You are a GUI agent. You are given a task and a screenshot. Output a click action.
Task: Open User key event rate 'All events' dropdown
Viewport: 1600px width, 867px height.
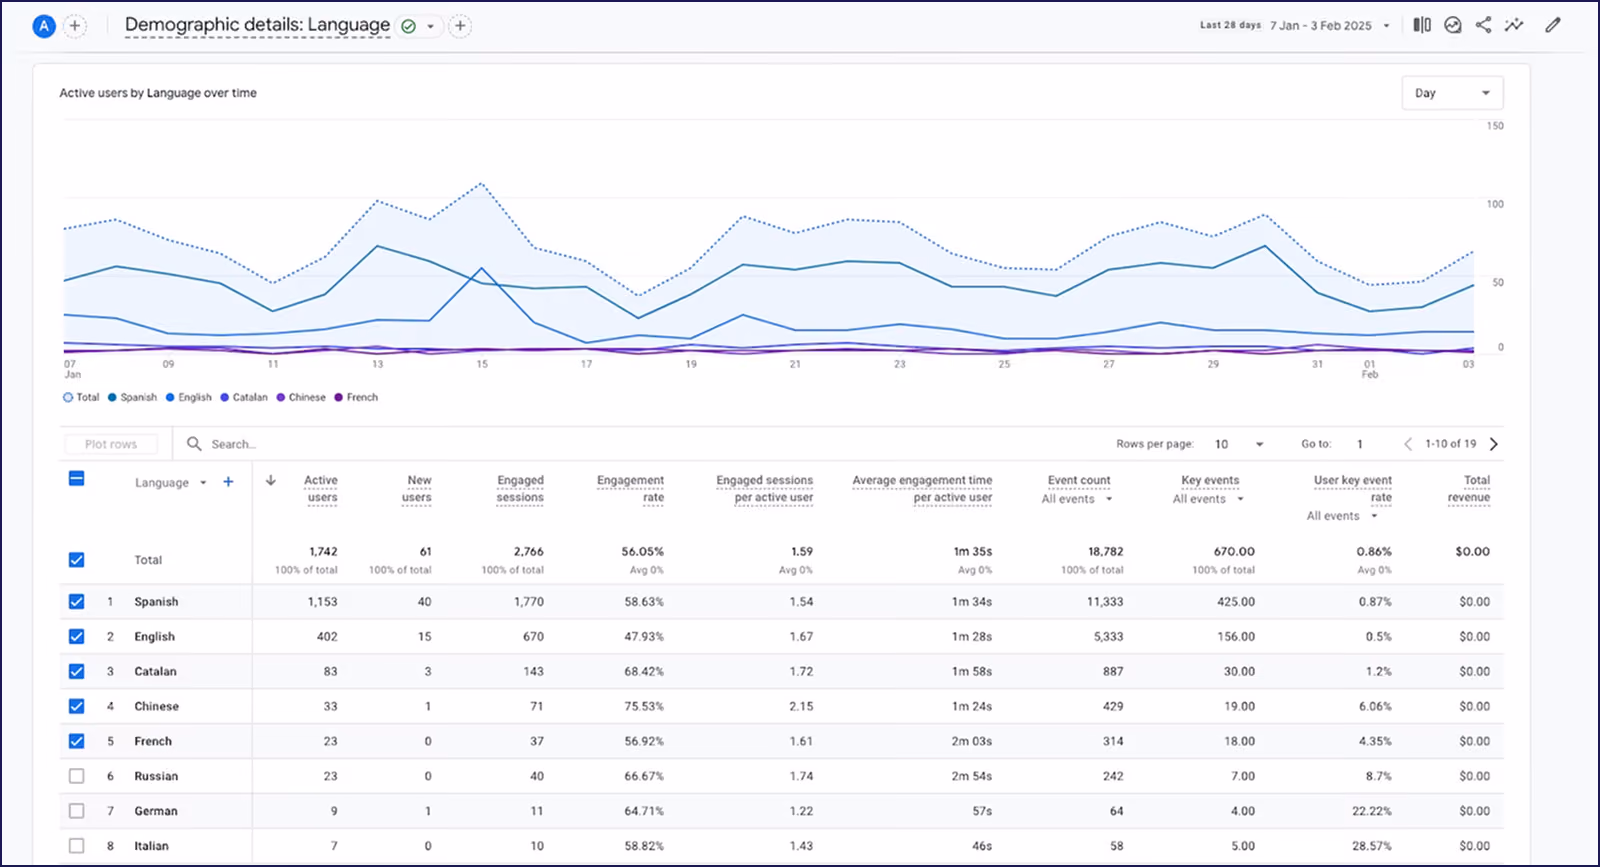click(x=1342, y=516)
